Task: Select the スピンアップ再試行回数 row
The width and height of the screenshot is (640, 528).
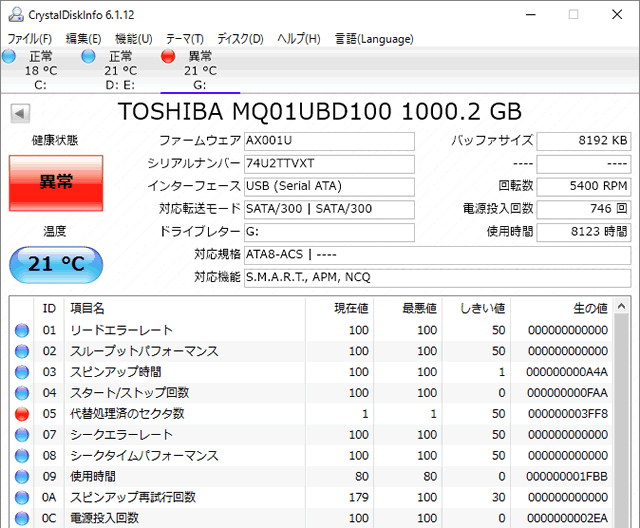Action: coord(310,497)
